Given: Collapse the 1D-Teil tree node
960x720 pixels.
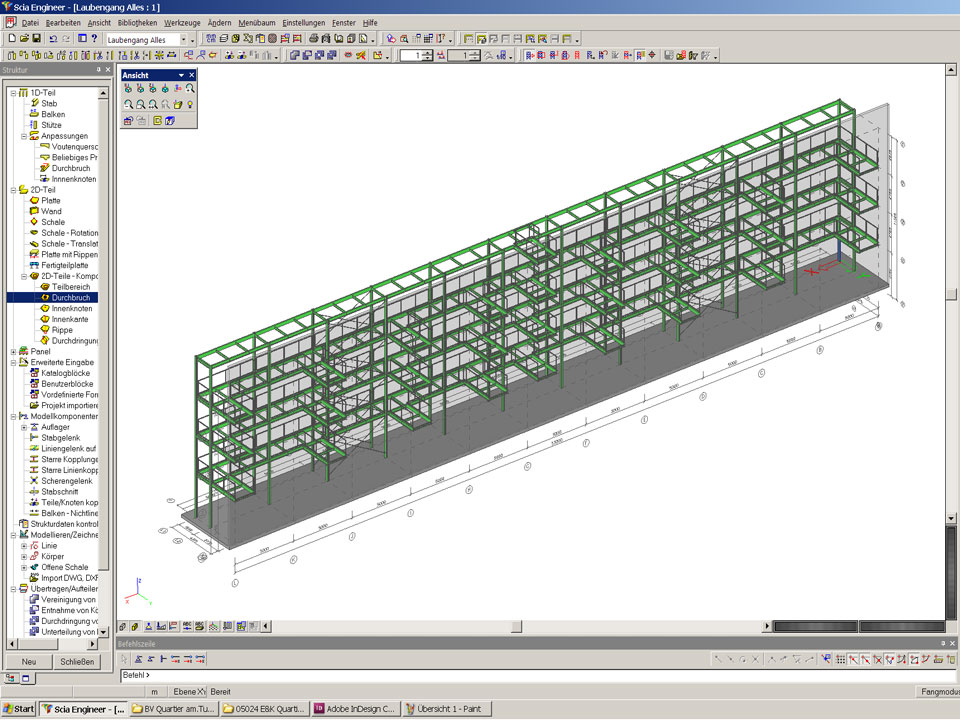Looking at the screenshot, I should [13, 92].
